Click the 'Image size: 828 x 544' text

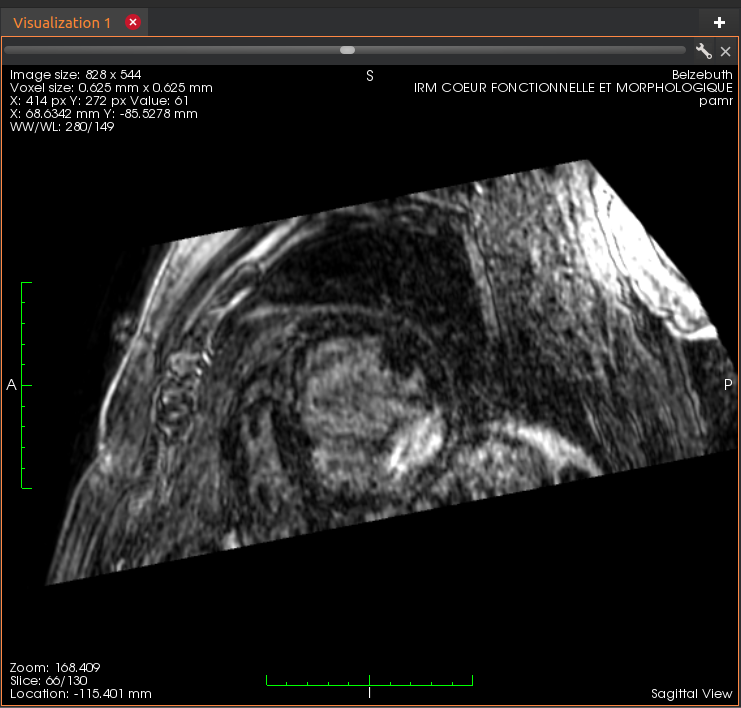coord(75,75)
